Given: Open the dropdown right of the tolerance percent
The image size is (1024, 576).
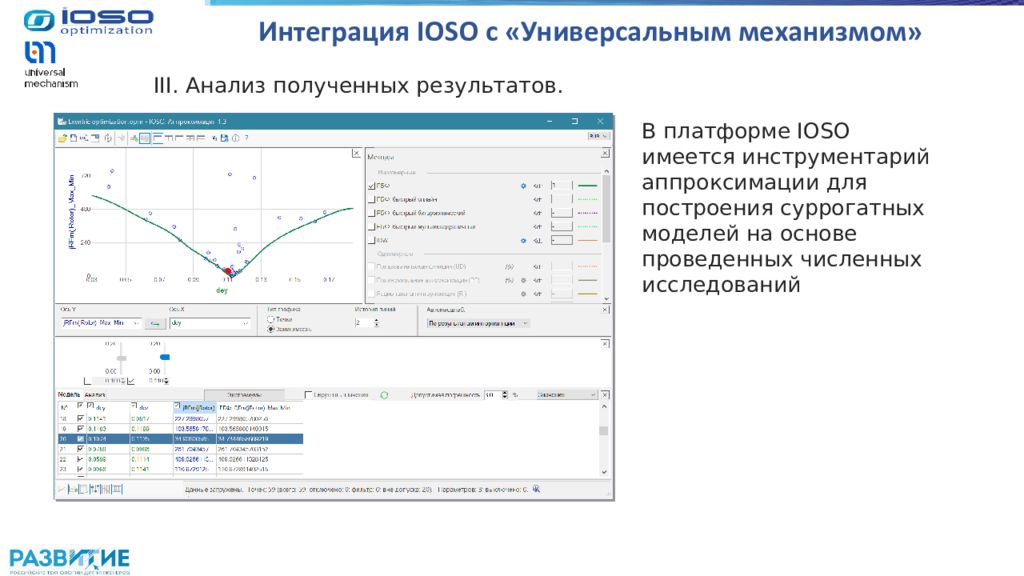Looking at the screenshot, I should point(566,395).
